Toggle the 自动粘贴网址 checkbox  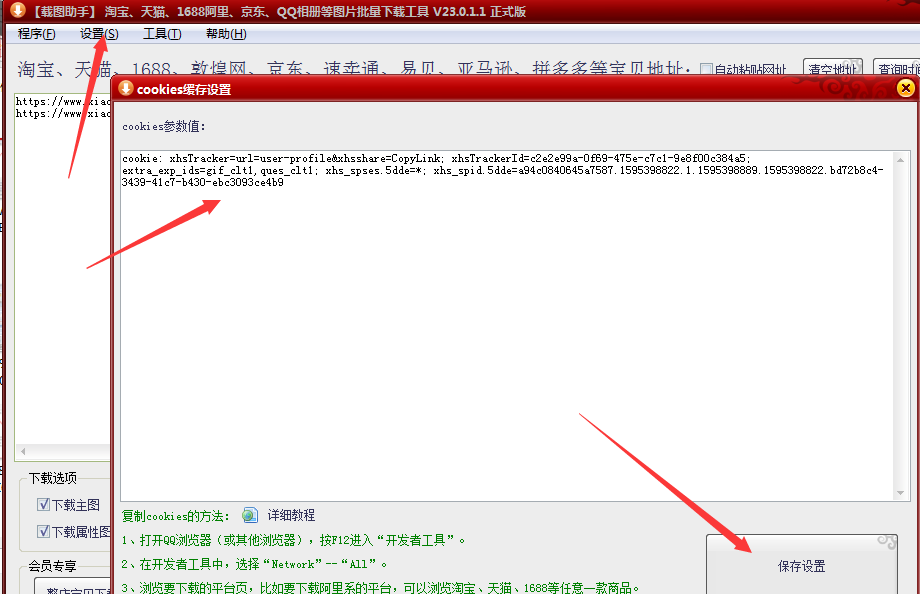(x=706, y=70)
